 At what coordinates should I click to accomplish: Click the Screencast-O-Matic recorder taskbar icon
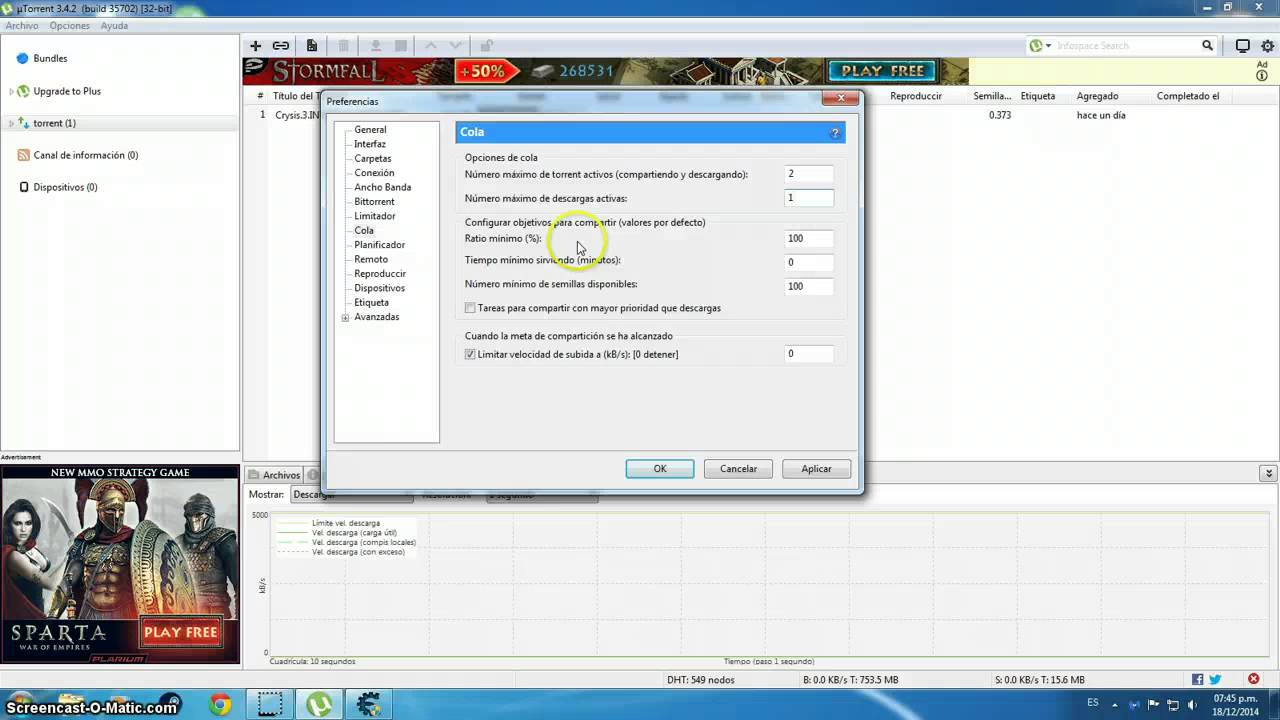[269, 704]
